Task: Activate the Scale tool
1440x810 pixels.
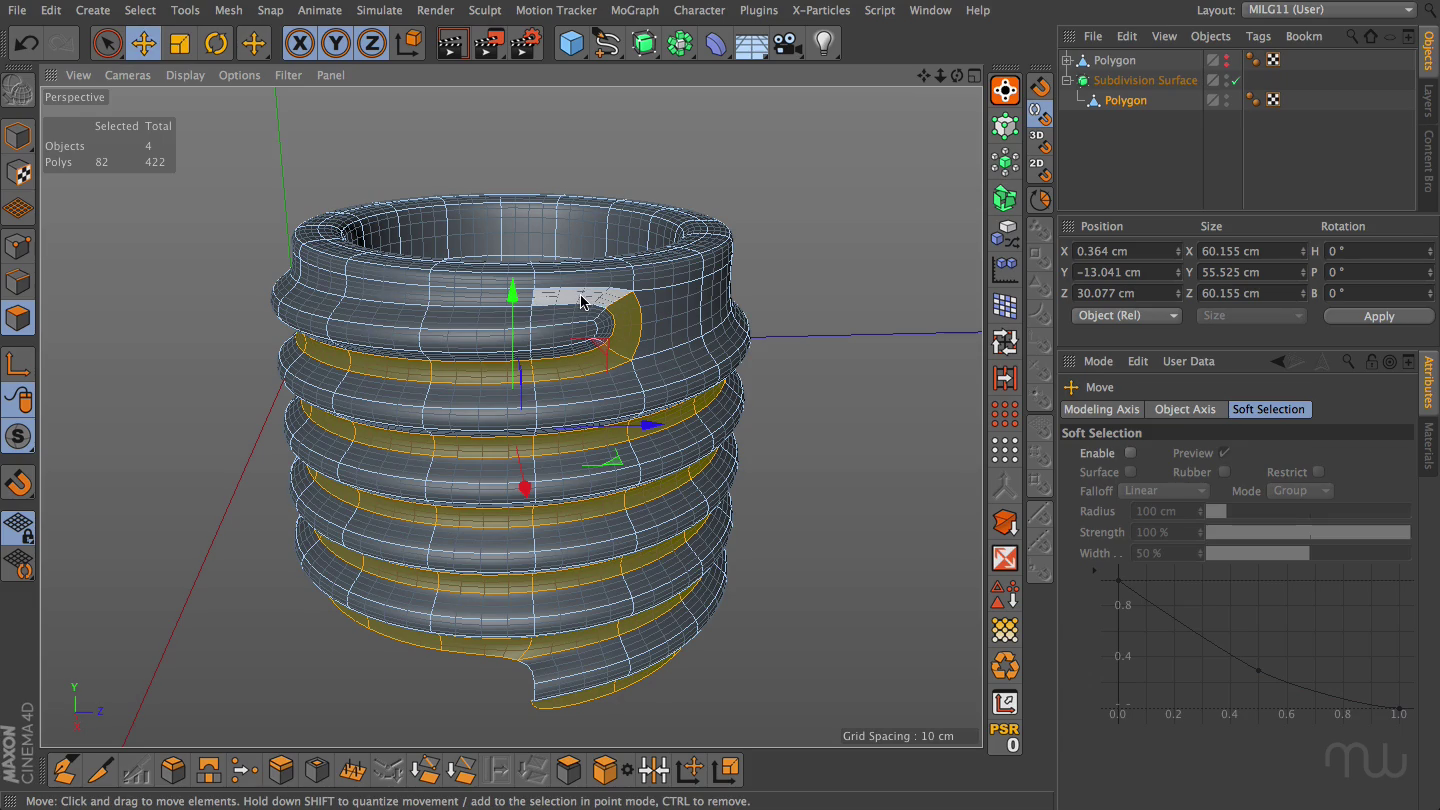Action: point(180,43)
